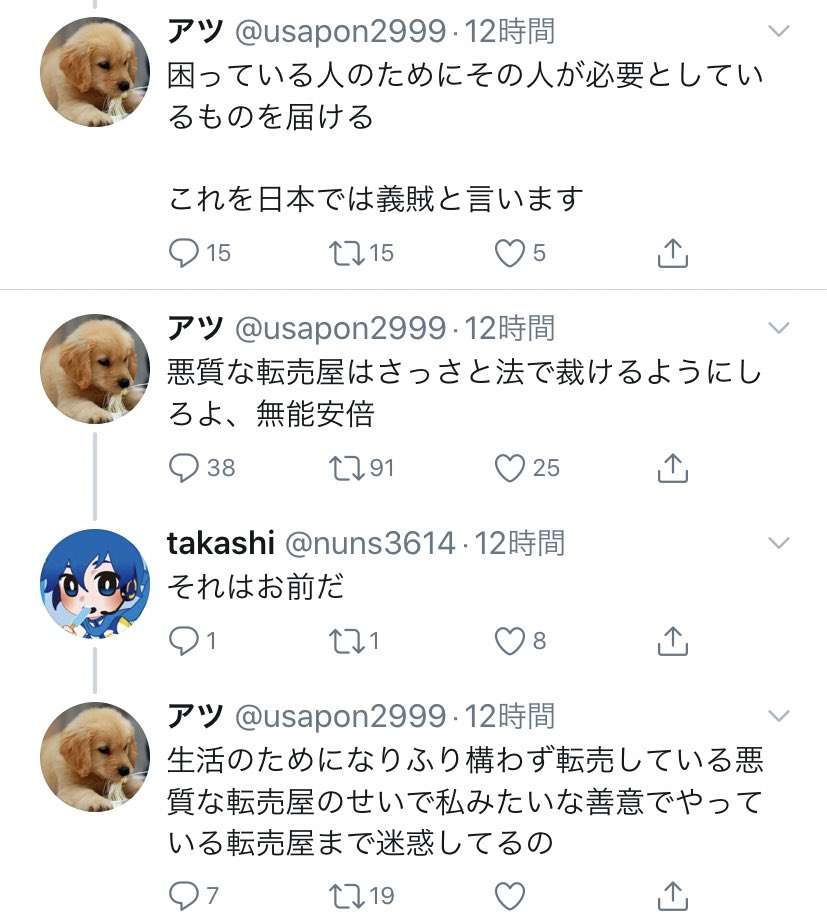This screenshot has height=923, width=827.
Task: Share the 義賊 tweet
Action: point(673,253)
